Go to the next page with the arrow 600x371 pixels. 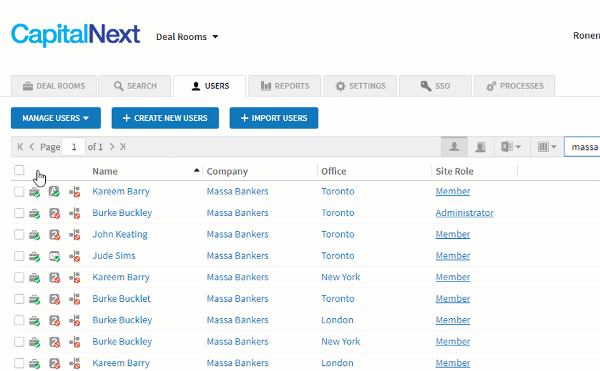click(x=112, y=146)
